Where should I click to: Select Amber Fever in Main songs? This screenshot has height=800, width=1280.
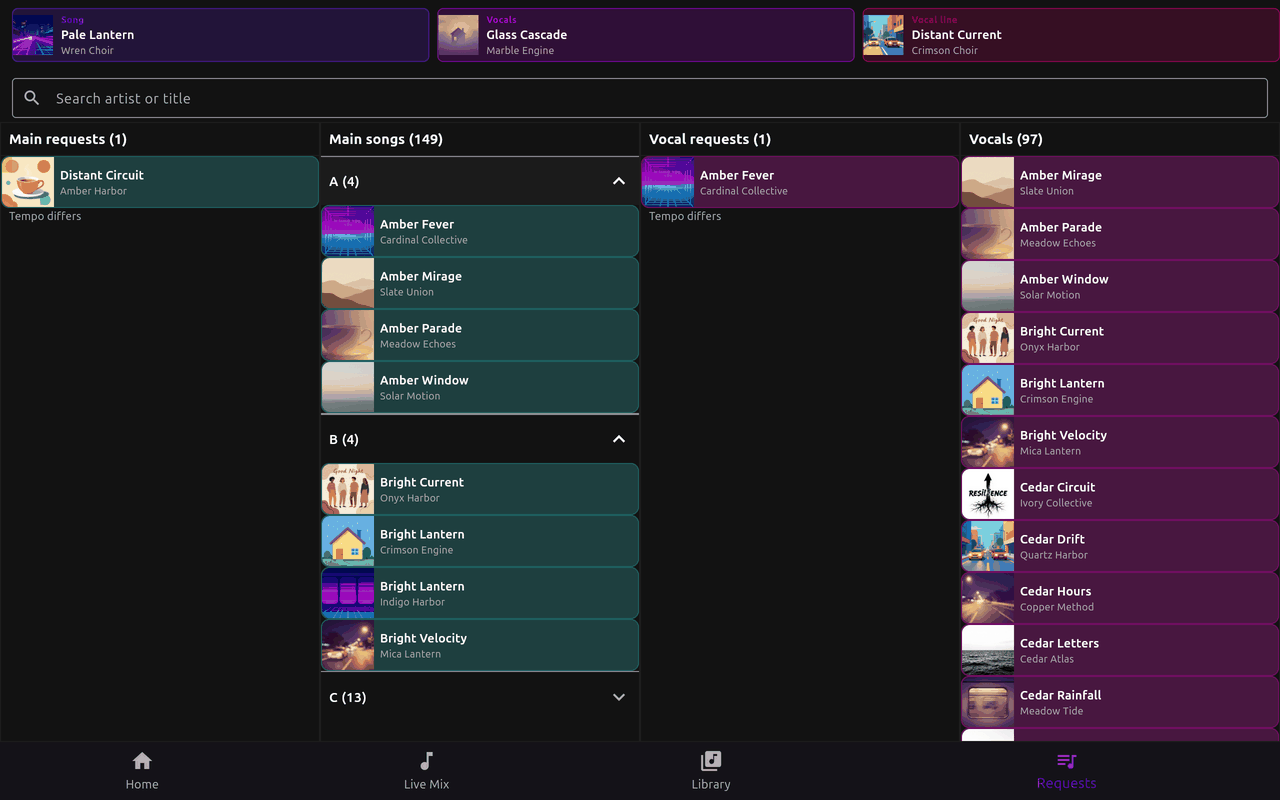[x=480, y=231]
